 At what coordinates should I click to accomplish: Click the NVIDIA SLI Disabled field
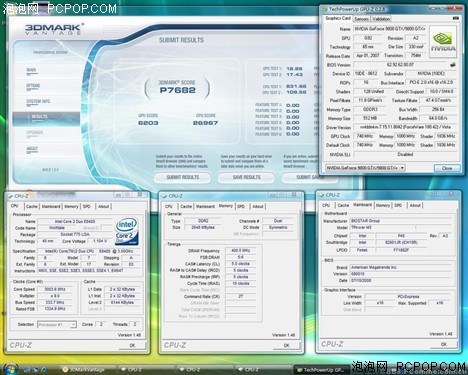(405, 154)
